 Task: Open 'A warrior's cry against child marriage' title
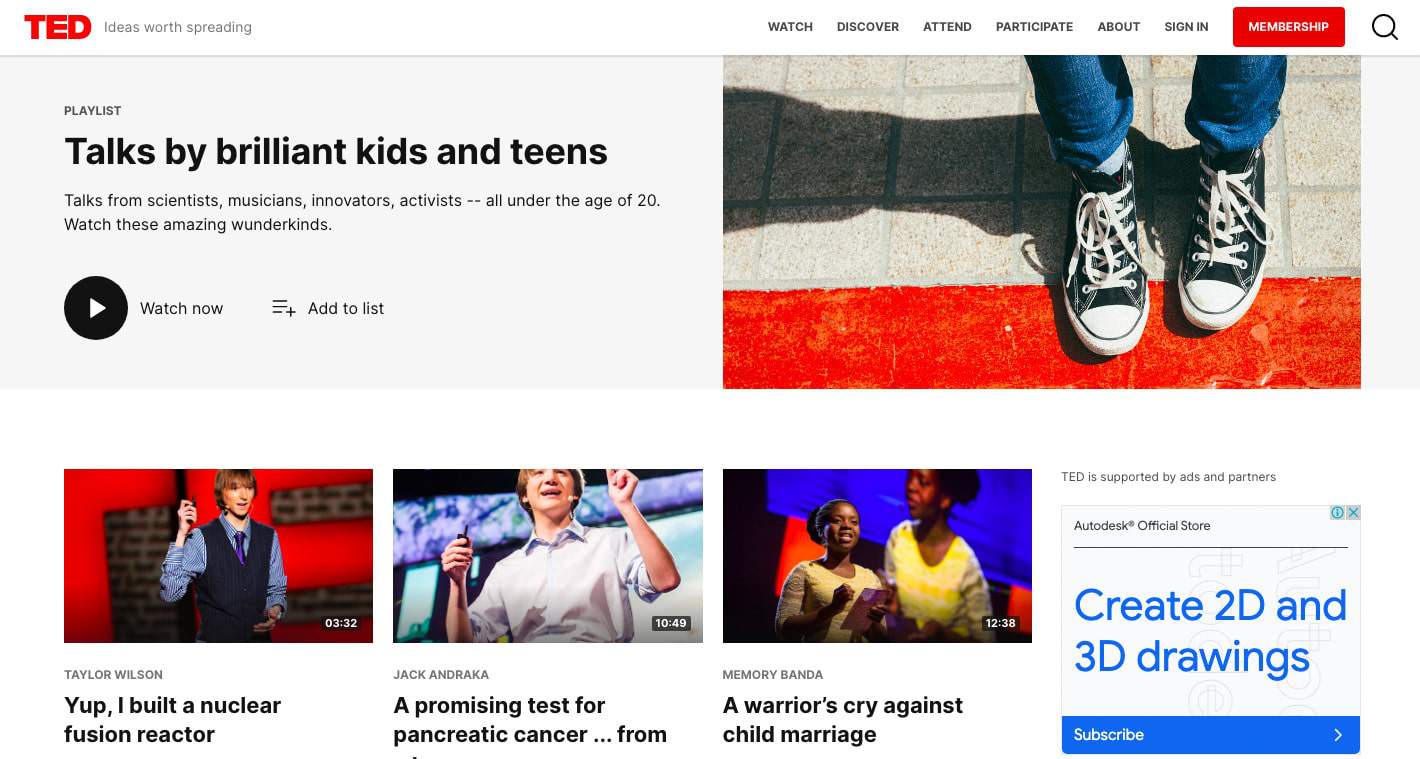(843, 720)
